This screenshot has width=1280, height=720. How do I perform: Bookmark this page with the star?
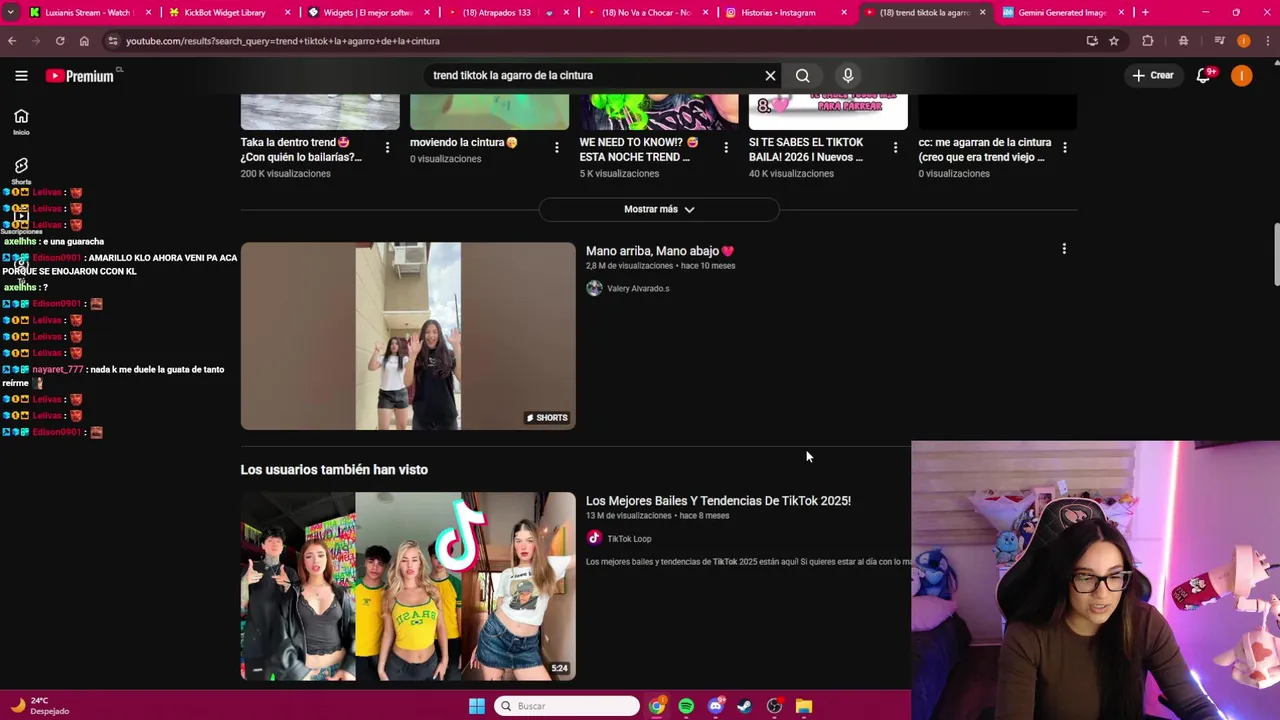coord(1114,41)
